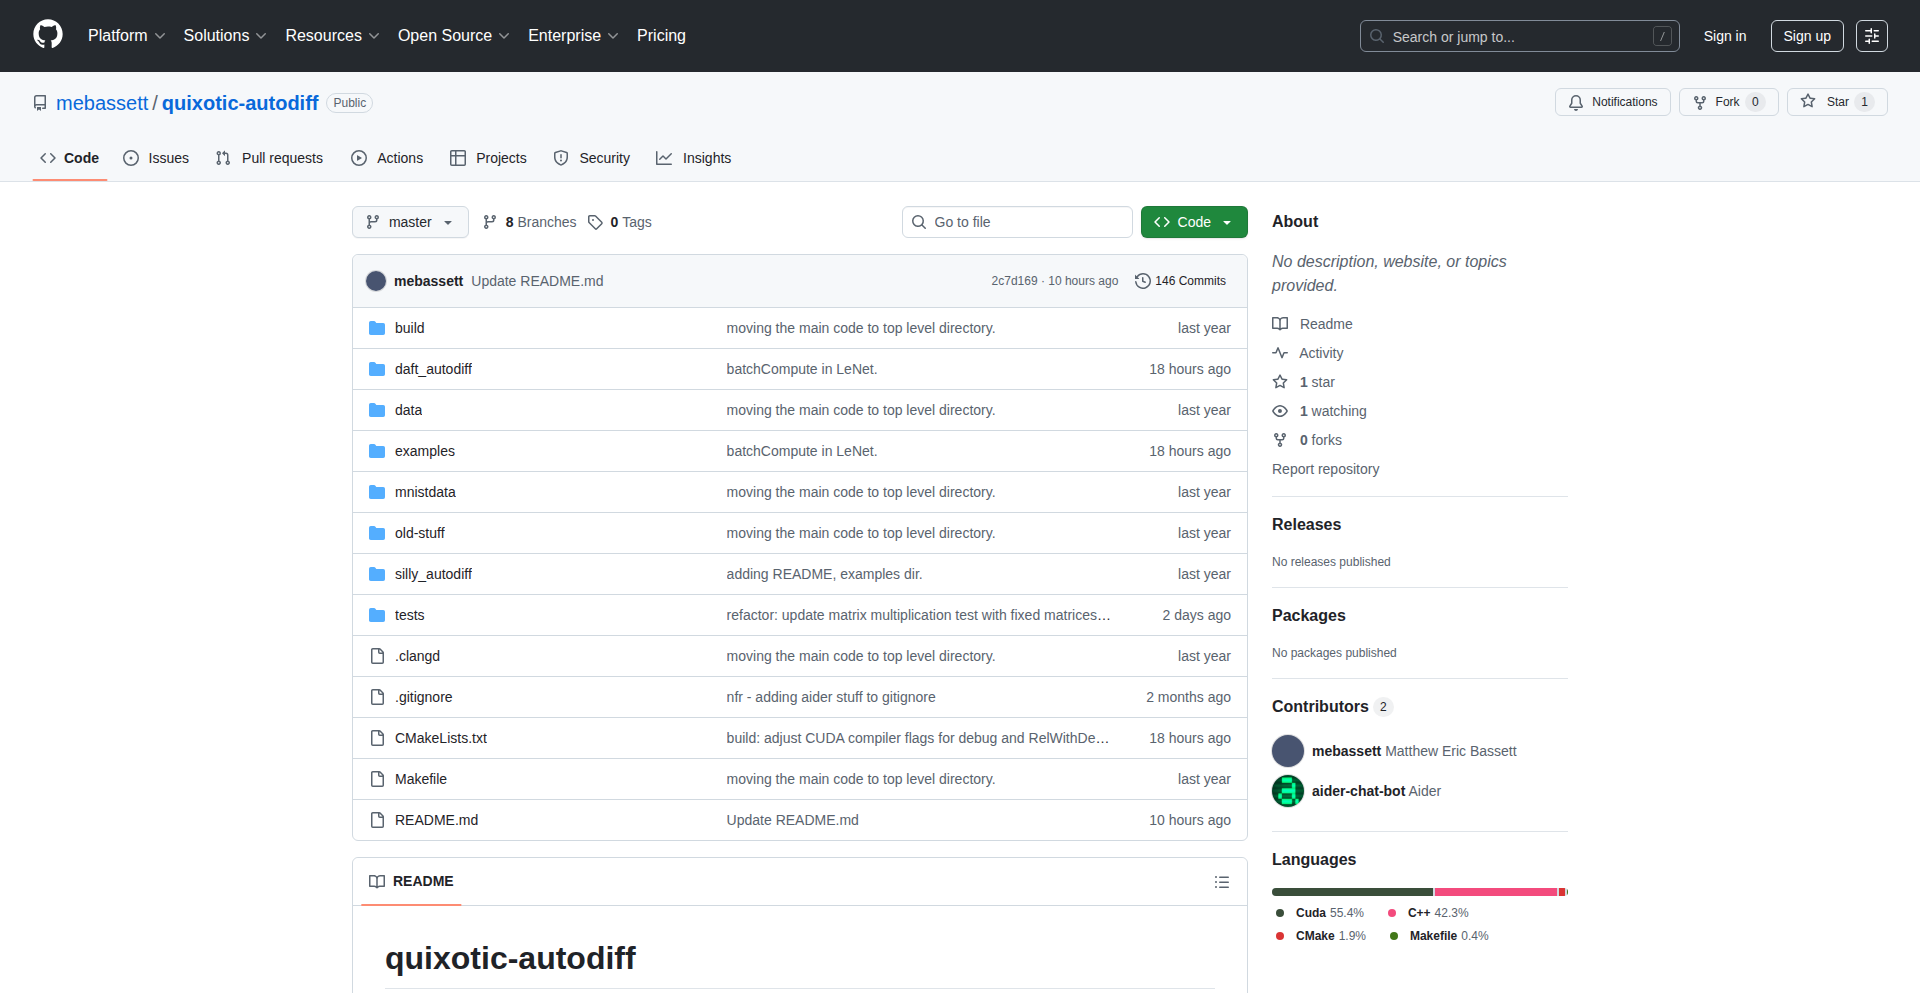Open the Insights tab

click(x=694, y=158)
